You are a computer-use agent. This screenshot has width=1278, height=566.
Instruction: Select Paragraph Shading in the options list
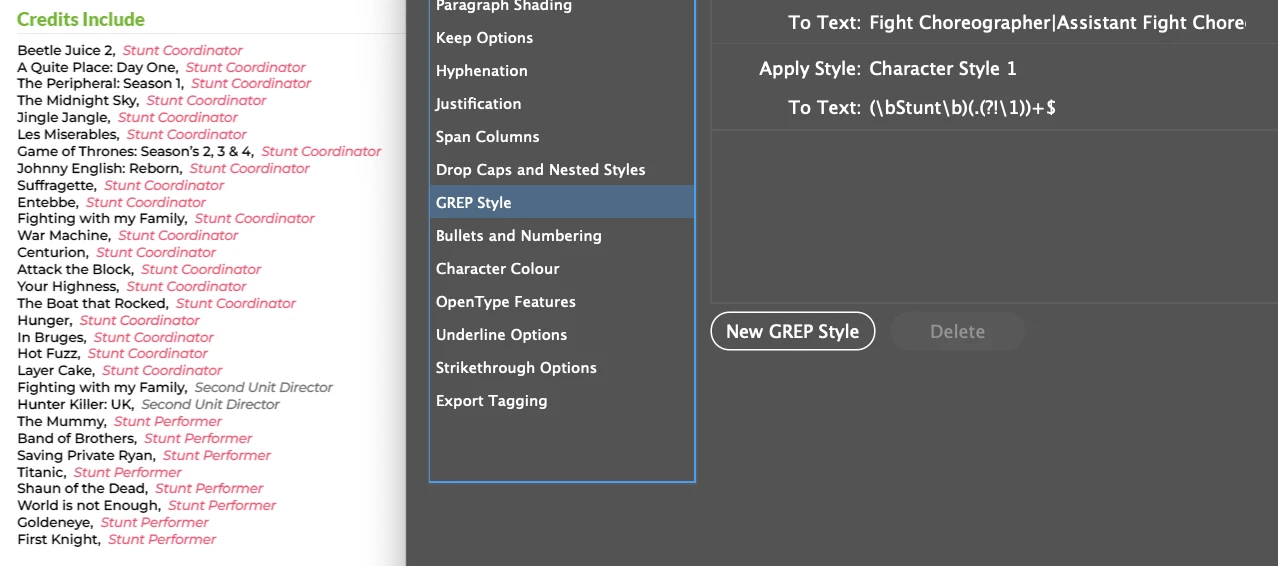click(504, 6)
